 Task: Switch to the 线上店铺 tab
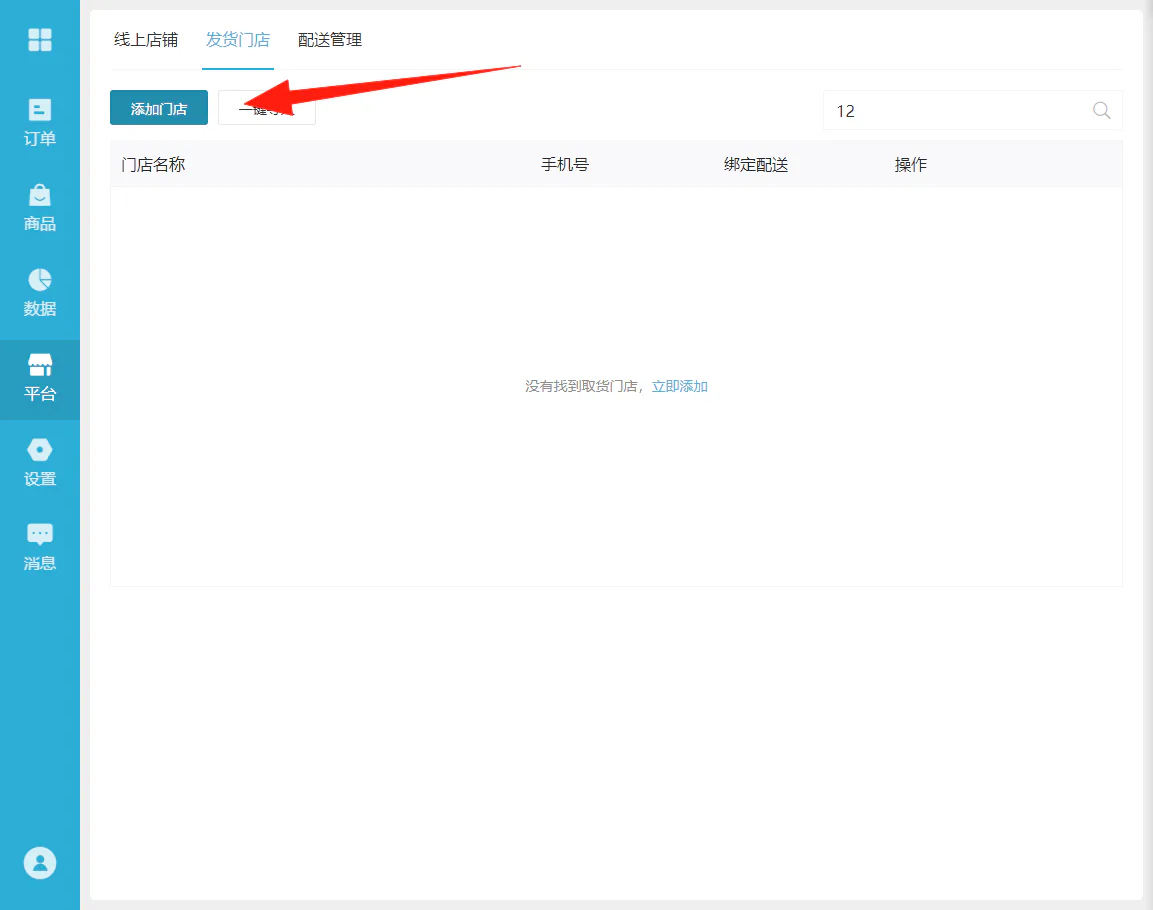coord(146,40)
